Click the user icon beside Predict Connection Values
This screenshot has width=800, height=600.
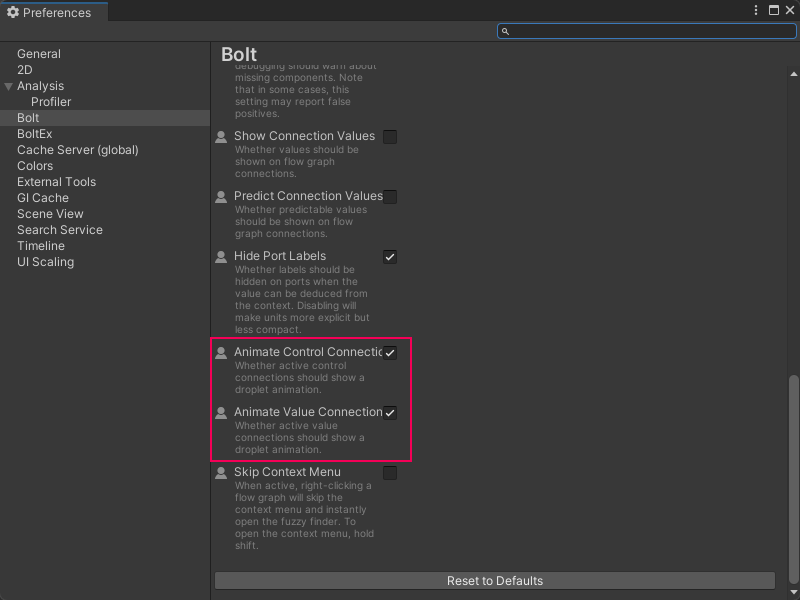tap(221, 197)
